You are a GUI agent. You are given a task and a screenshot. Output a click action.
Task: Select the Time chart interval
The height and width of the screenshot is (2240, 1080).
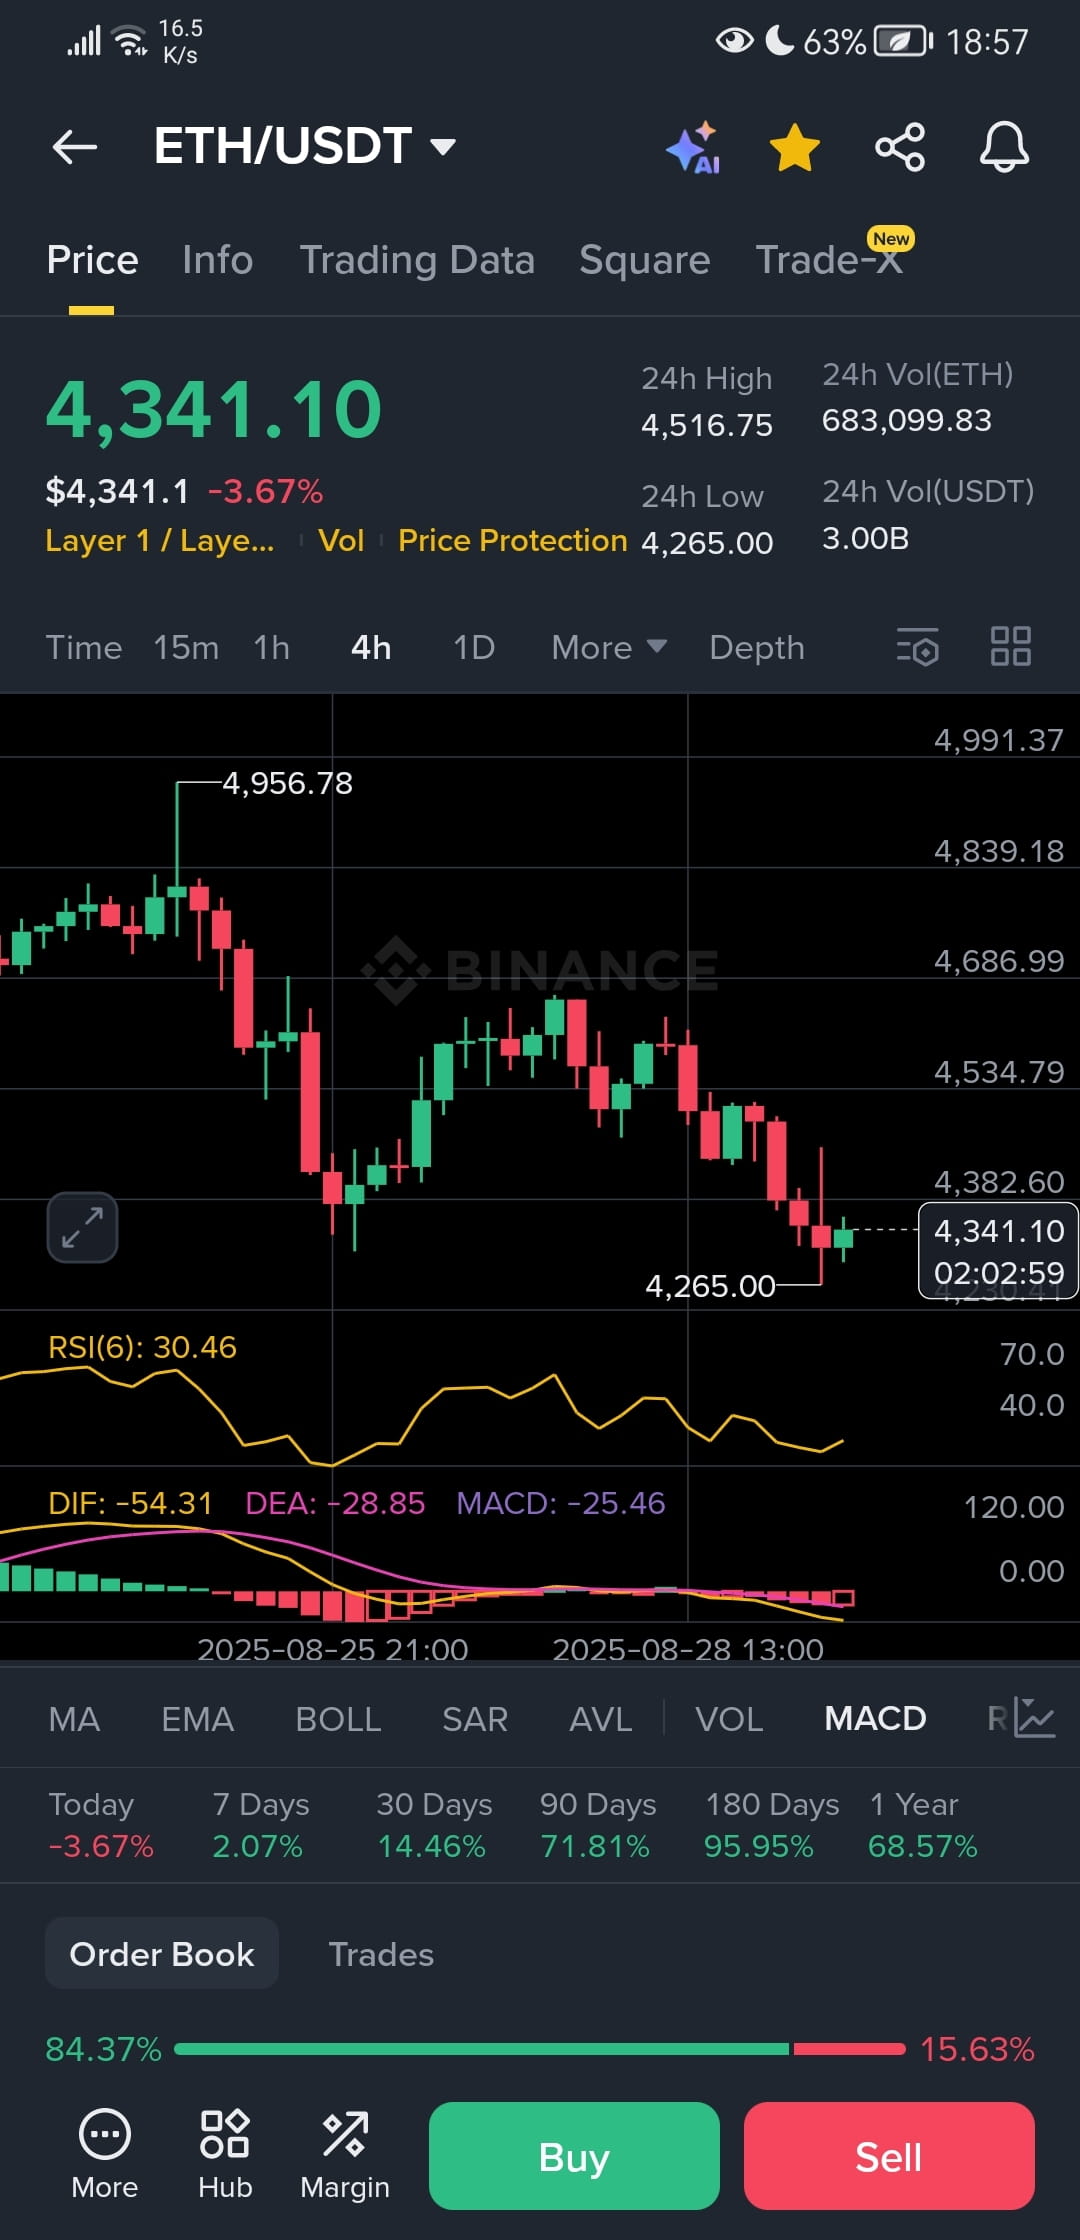[84, 648]
